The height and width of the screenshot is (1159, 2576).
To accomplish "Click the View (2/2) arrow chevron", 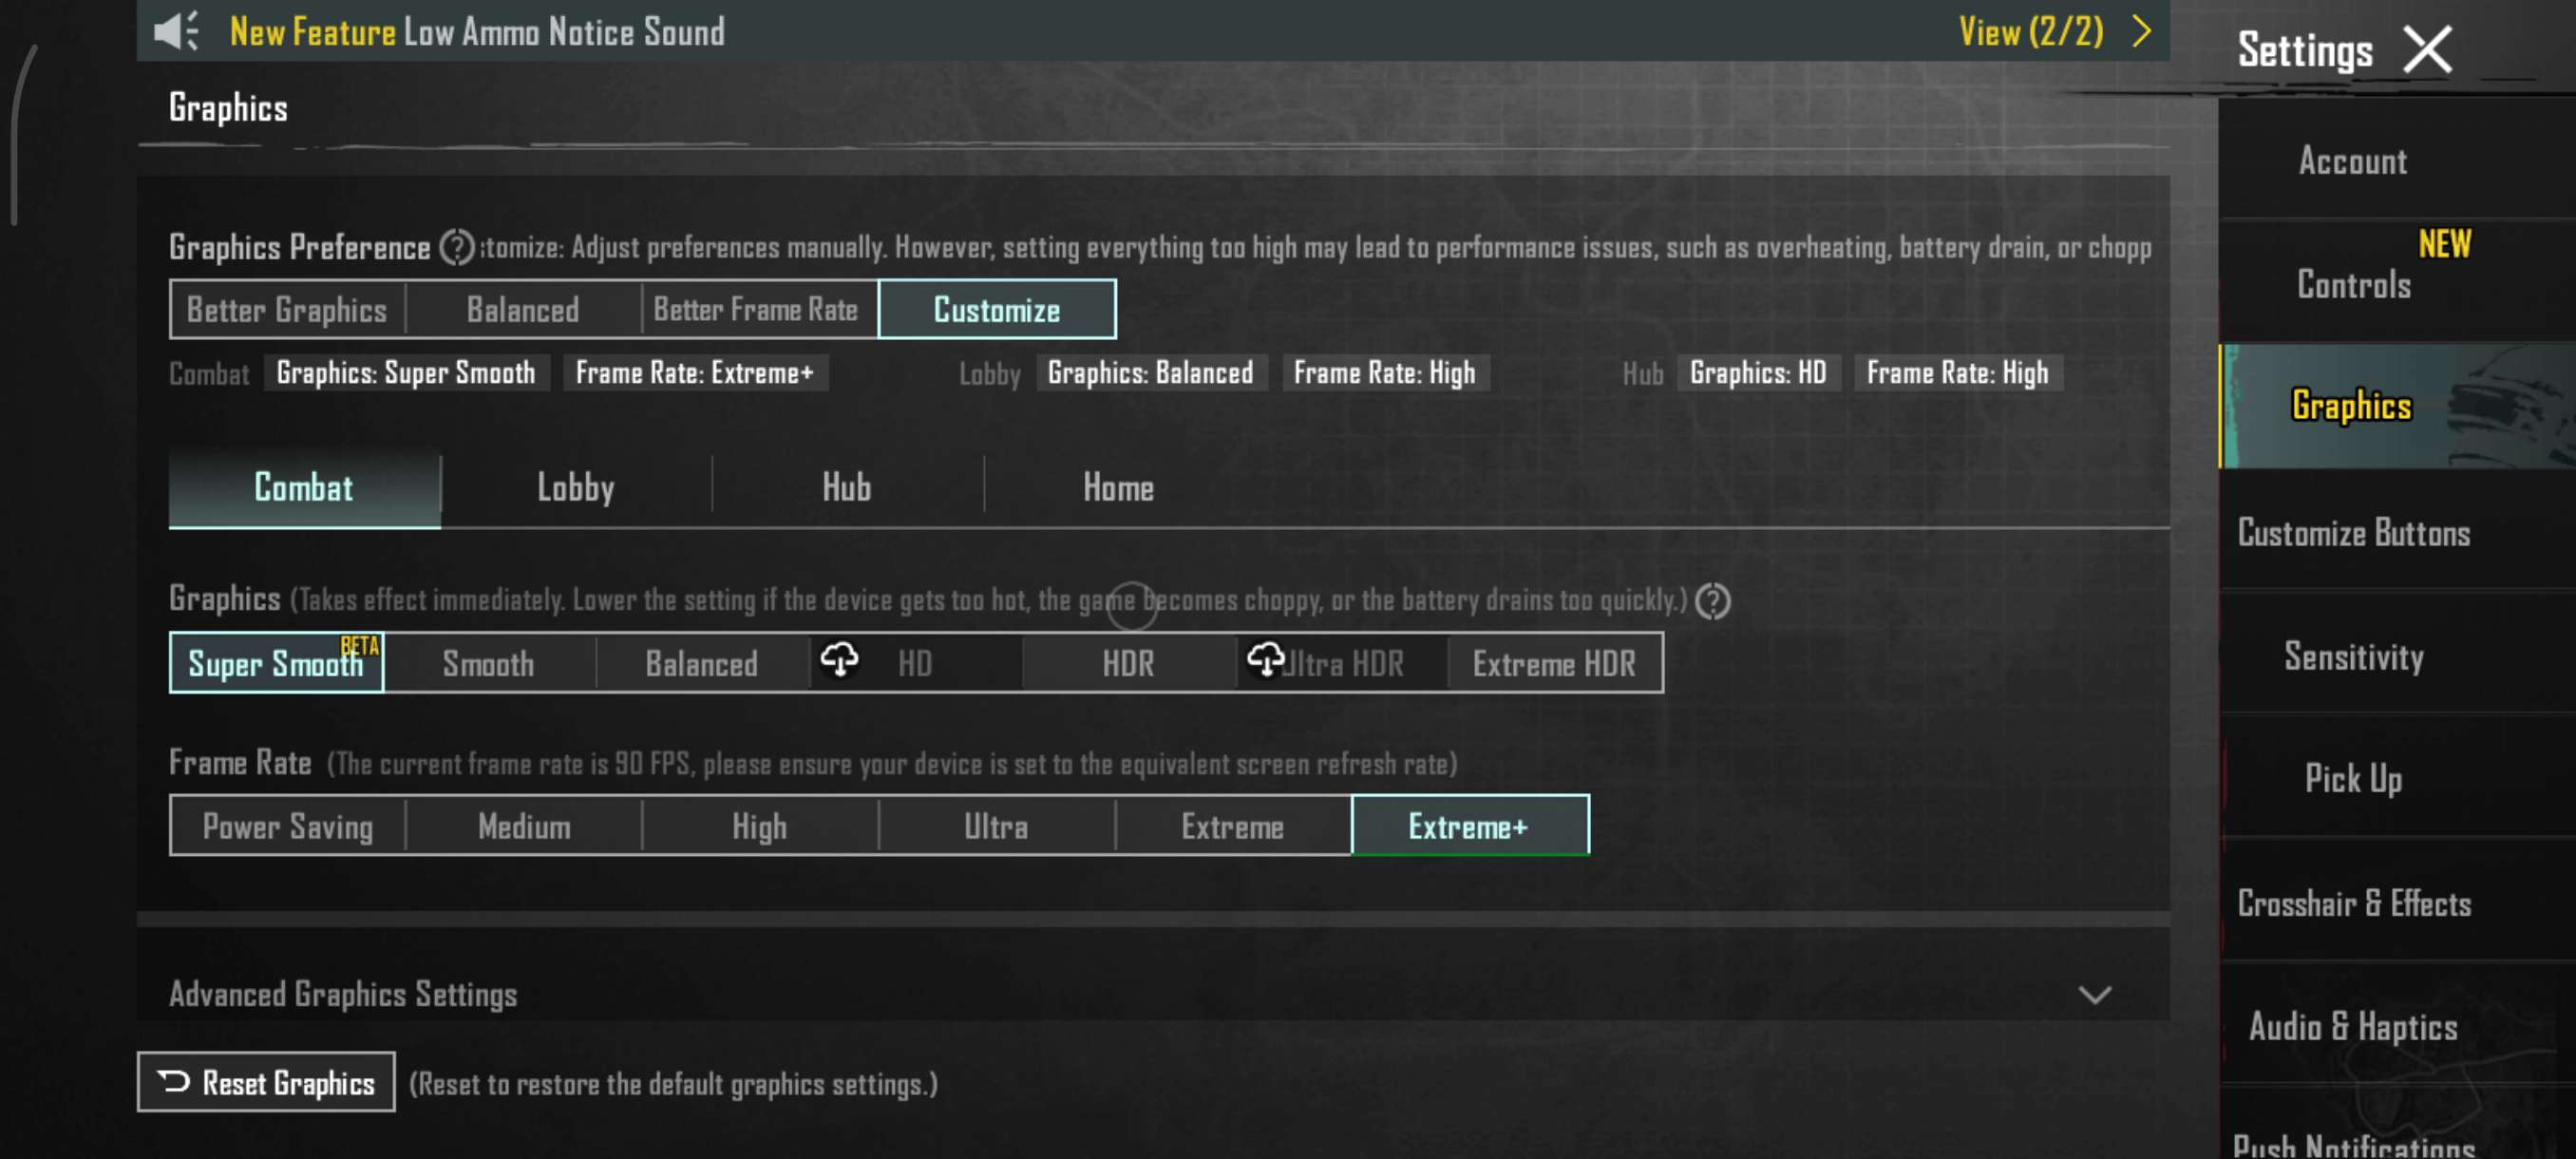I will (2141, 31).
